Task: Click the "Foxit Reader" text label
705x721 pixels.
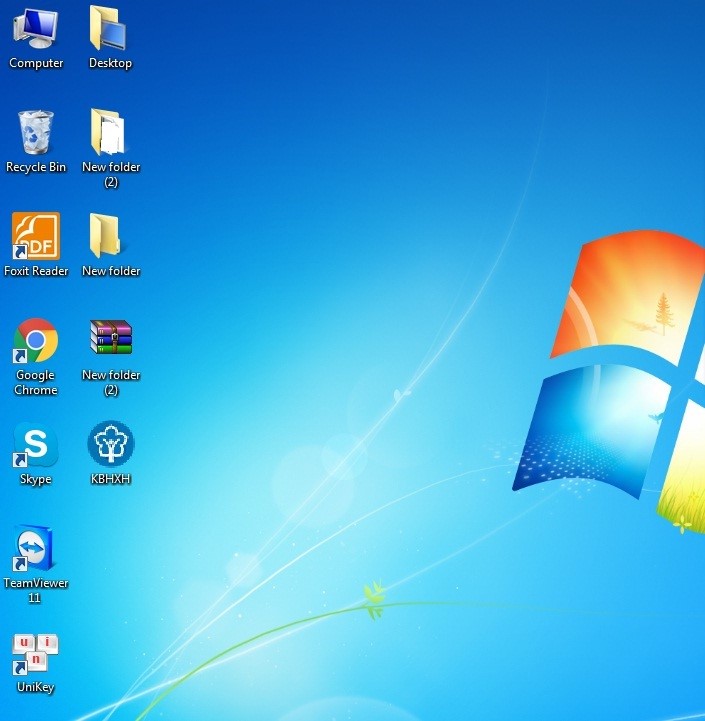Action: click(x=36, y=271)
